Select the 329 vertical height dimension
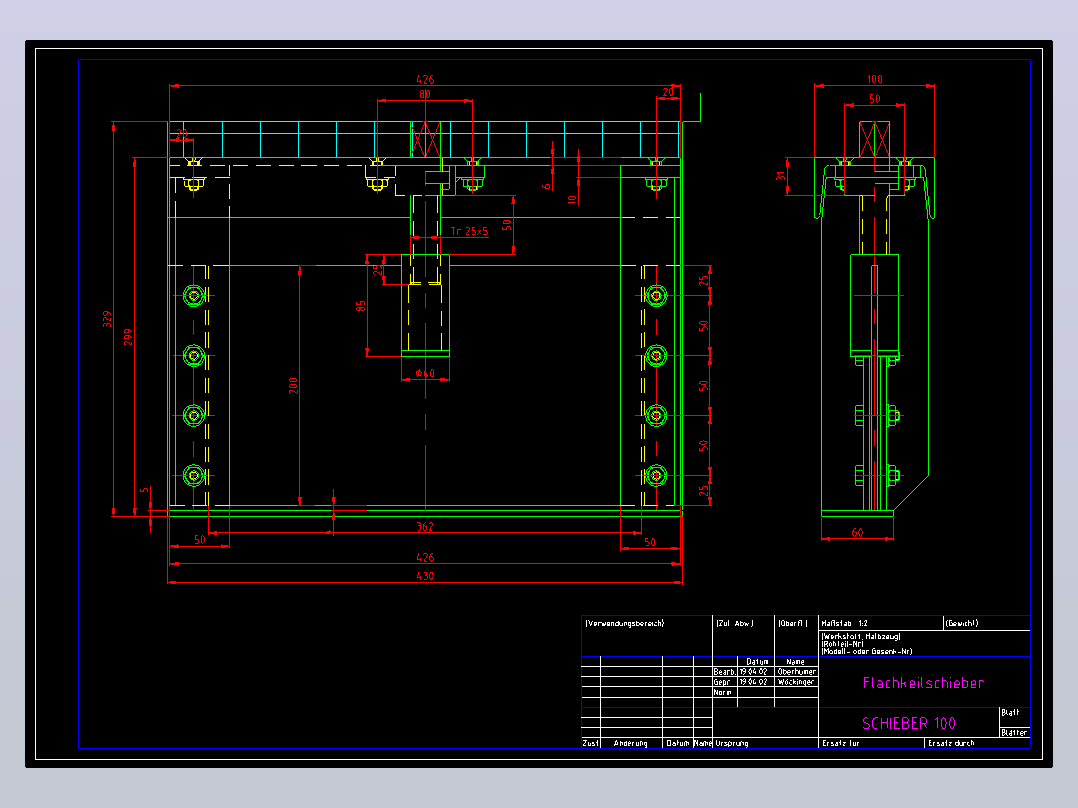The height and width of the screenshot is (808, 1078). (x=107, y=319)
